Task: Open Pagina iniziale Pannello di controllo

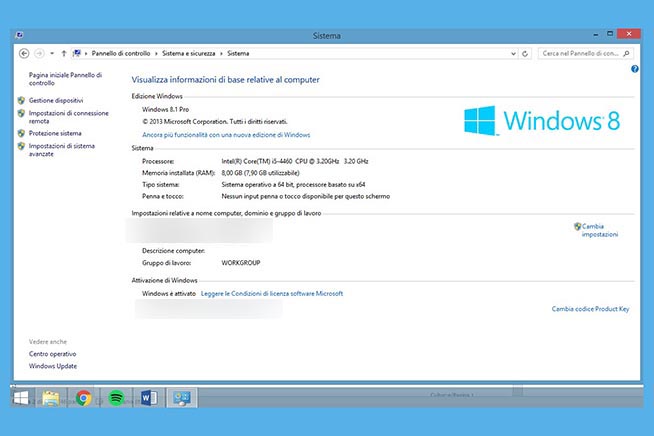Action: [65, 79]
